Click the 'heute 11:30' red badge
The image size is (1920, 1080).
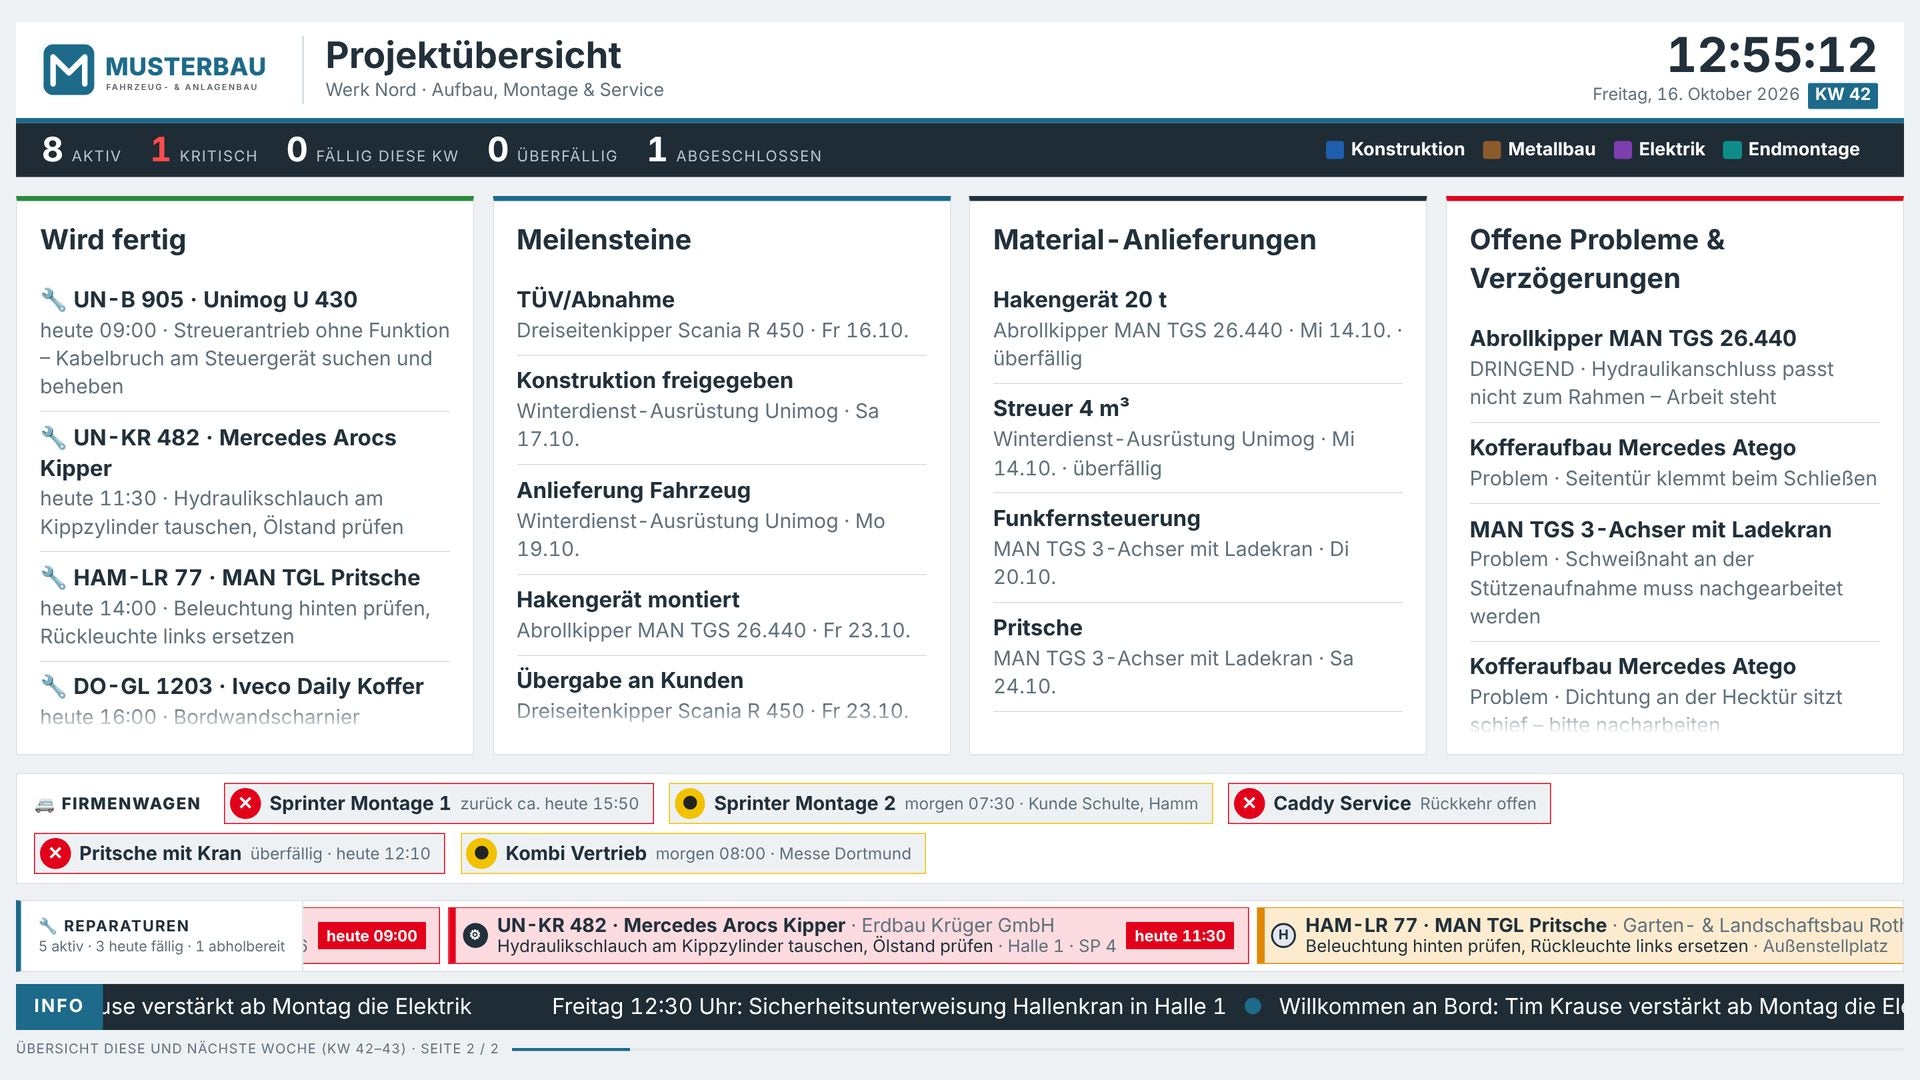pyautogui.click(x=1179, y=936)
